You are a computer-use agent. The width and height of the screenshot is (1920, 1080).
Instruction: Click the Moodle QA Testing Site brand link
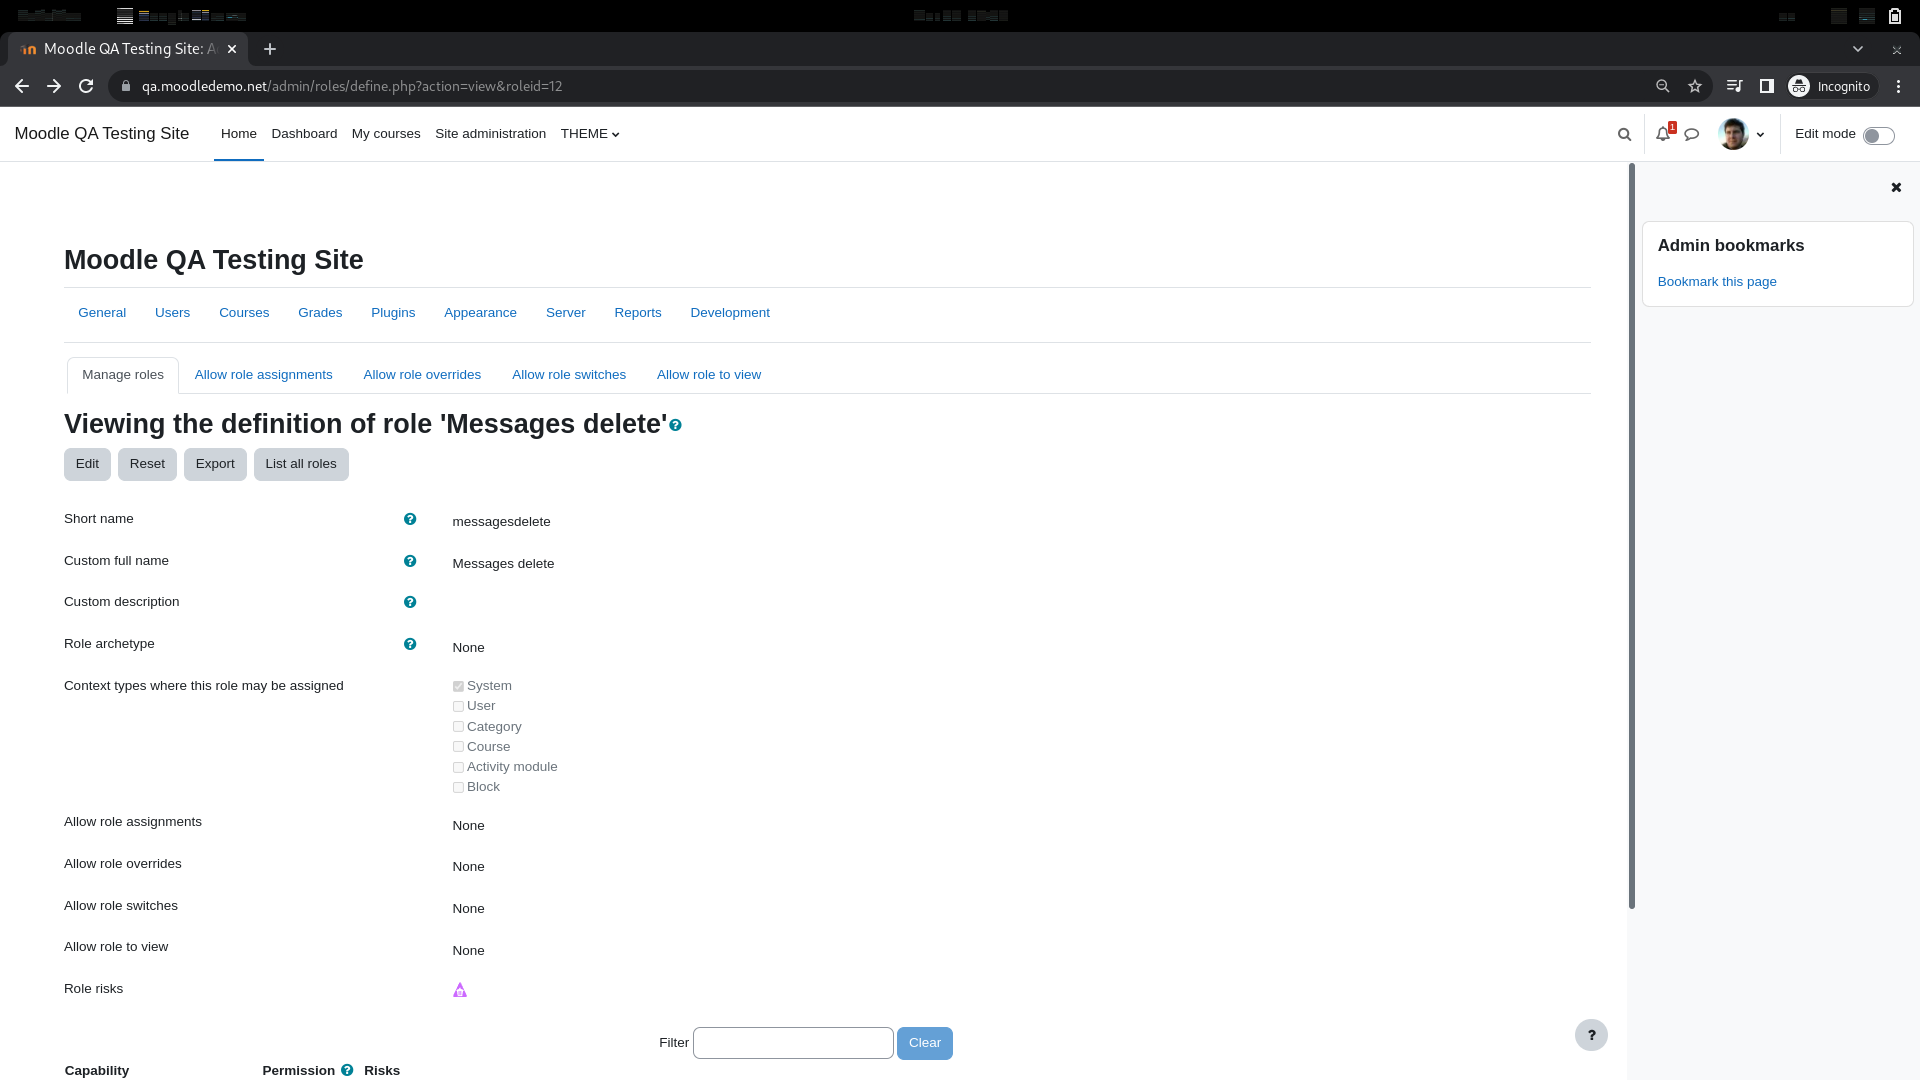[x=102, y=134]
